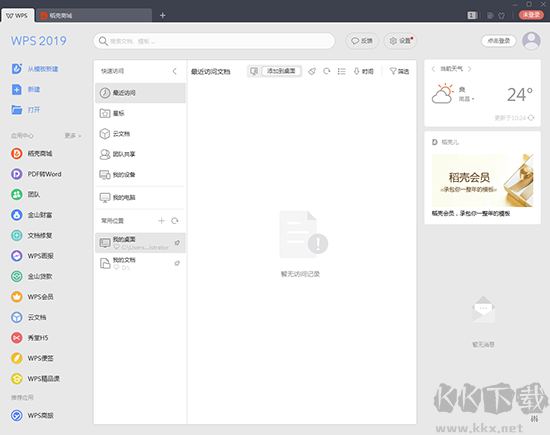Unpin the my documents D:\ location row
The height and width of the screenshot is (435, 550).
click(x=177, y=263)
